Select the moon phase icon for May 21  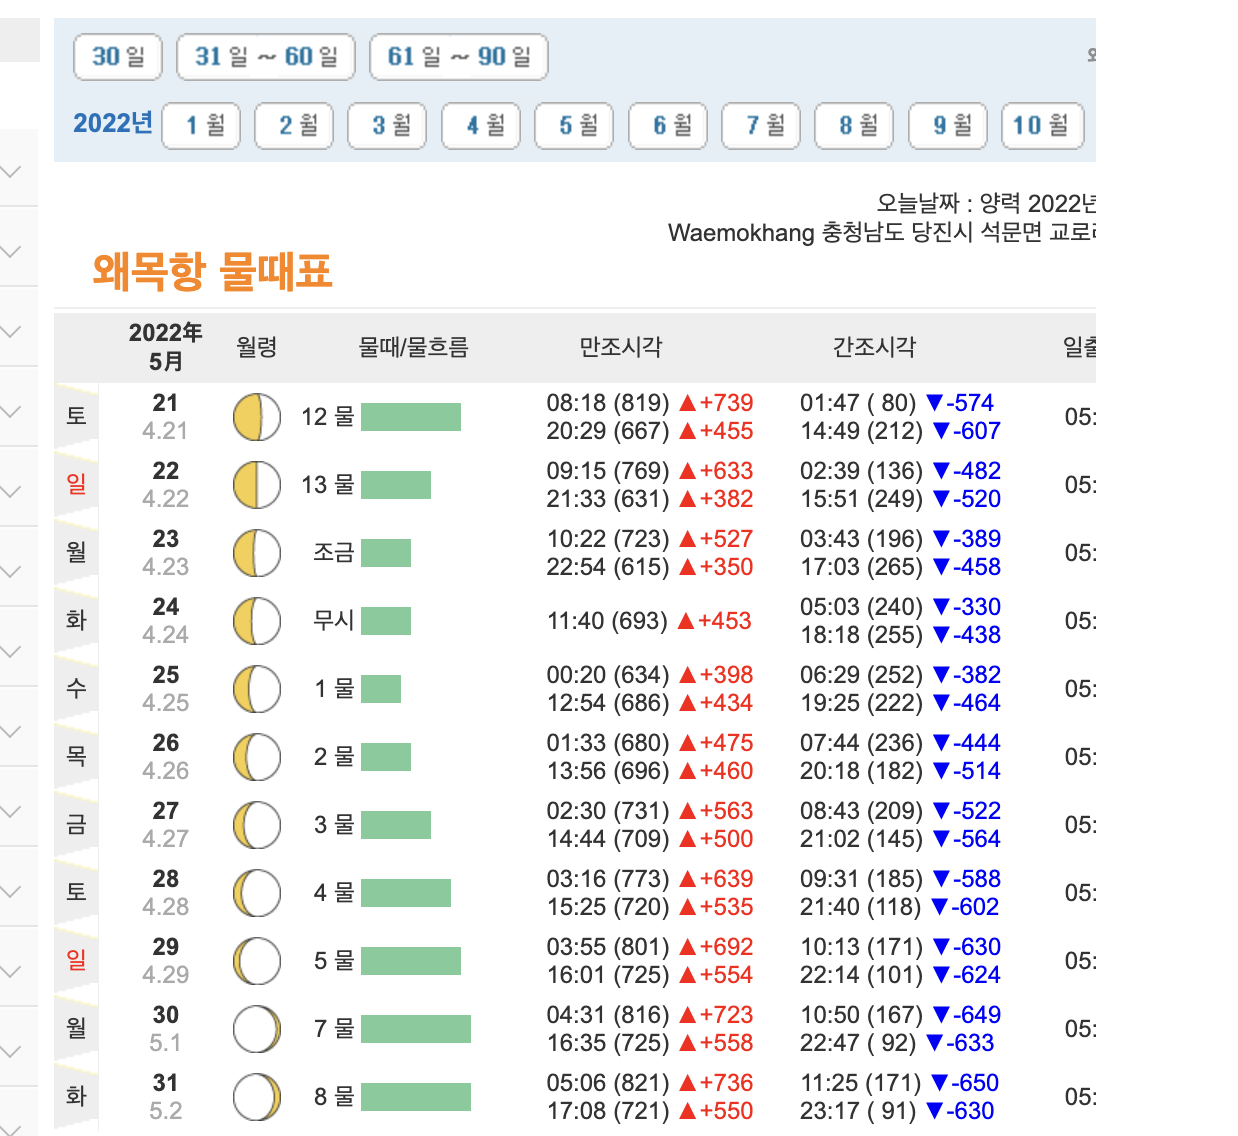(256, 417)
